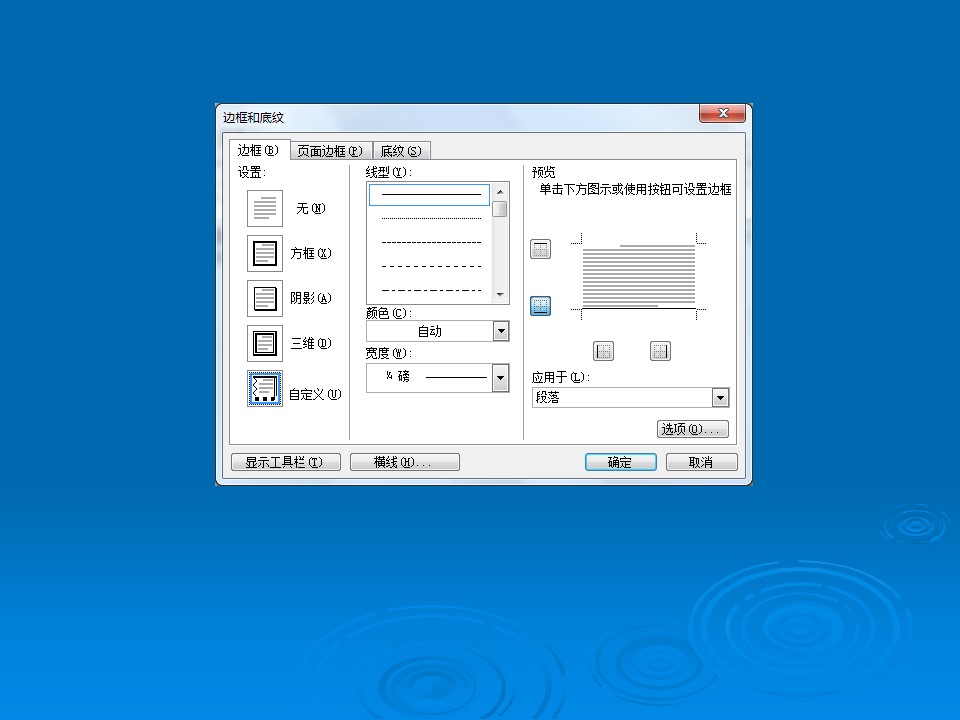Open the 宽度 width dropdown
The image size is (960, 720).
click(500, 378)
